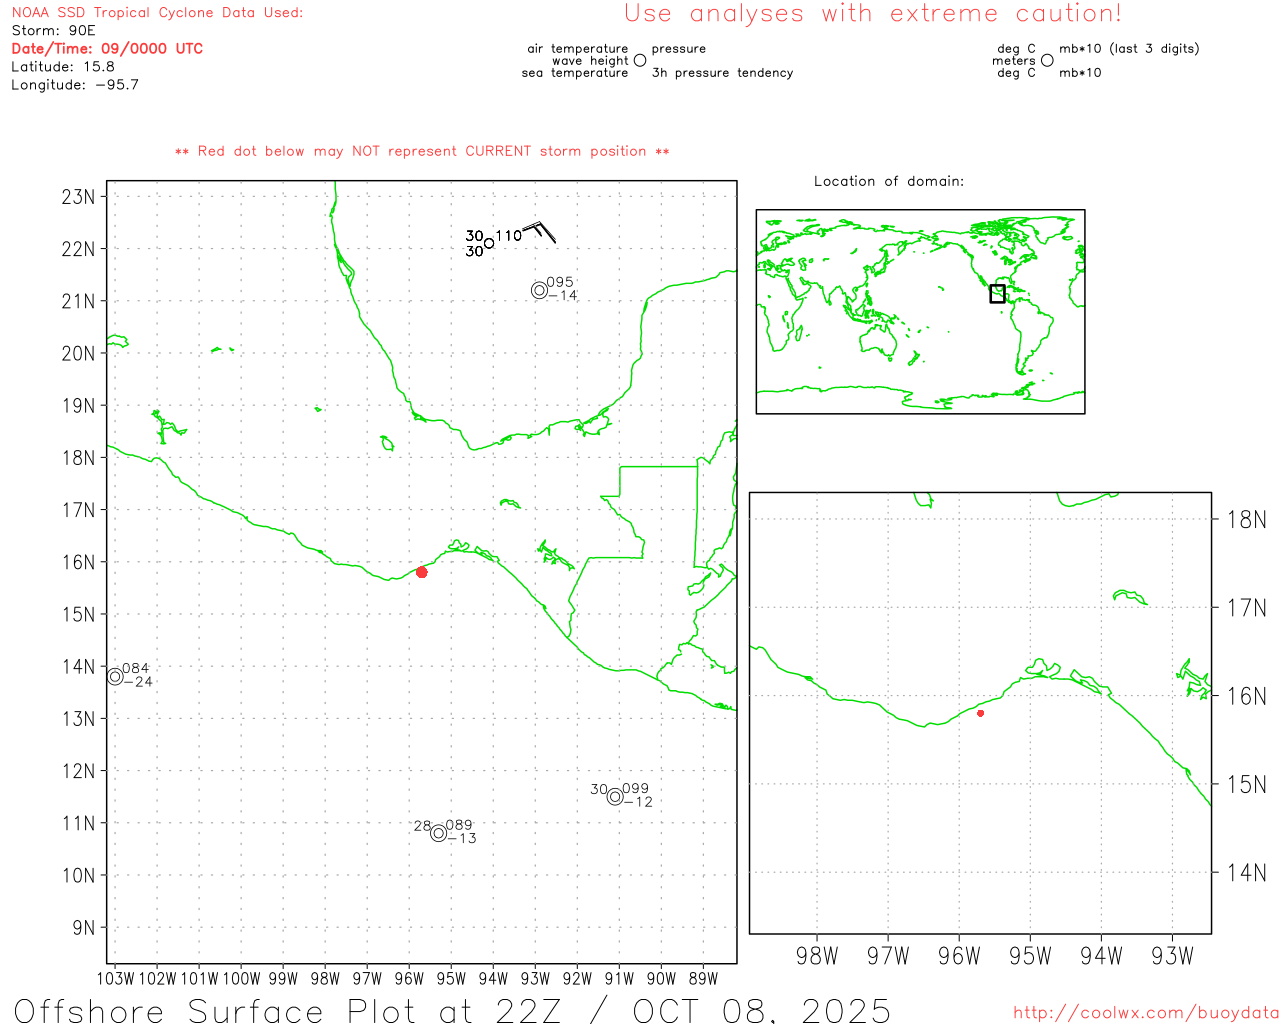Click the '23N' latitude label on main map

(x=78, y=197)
